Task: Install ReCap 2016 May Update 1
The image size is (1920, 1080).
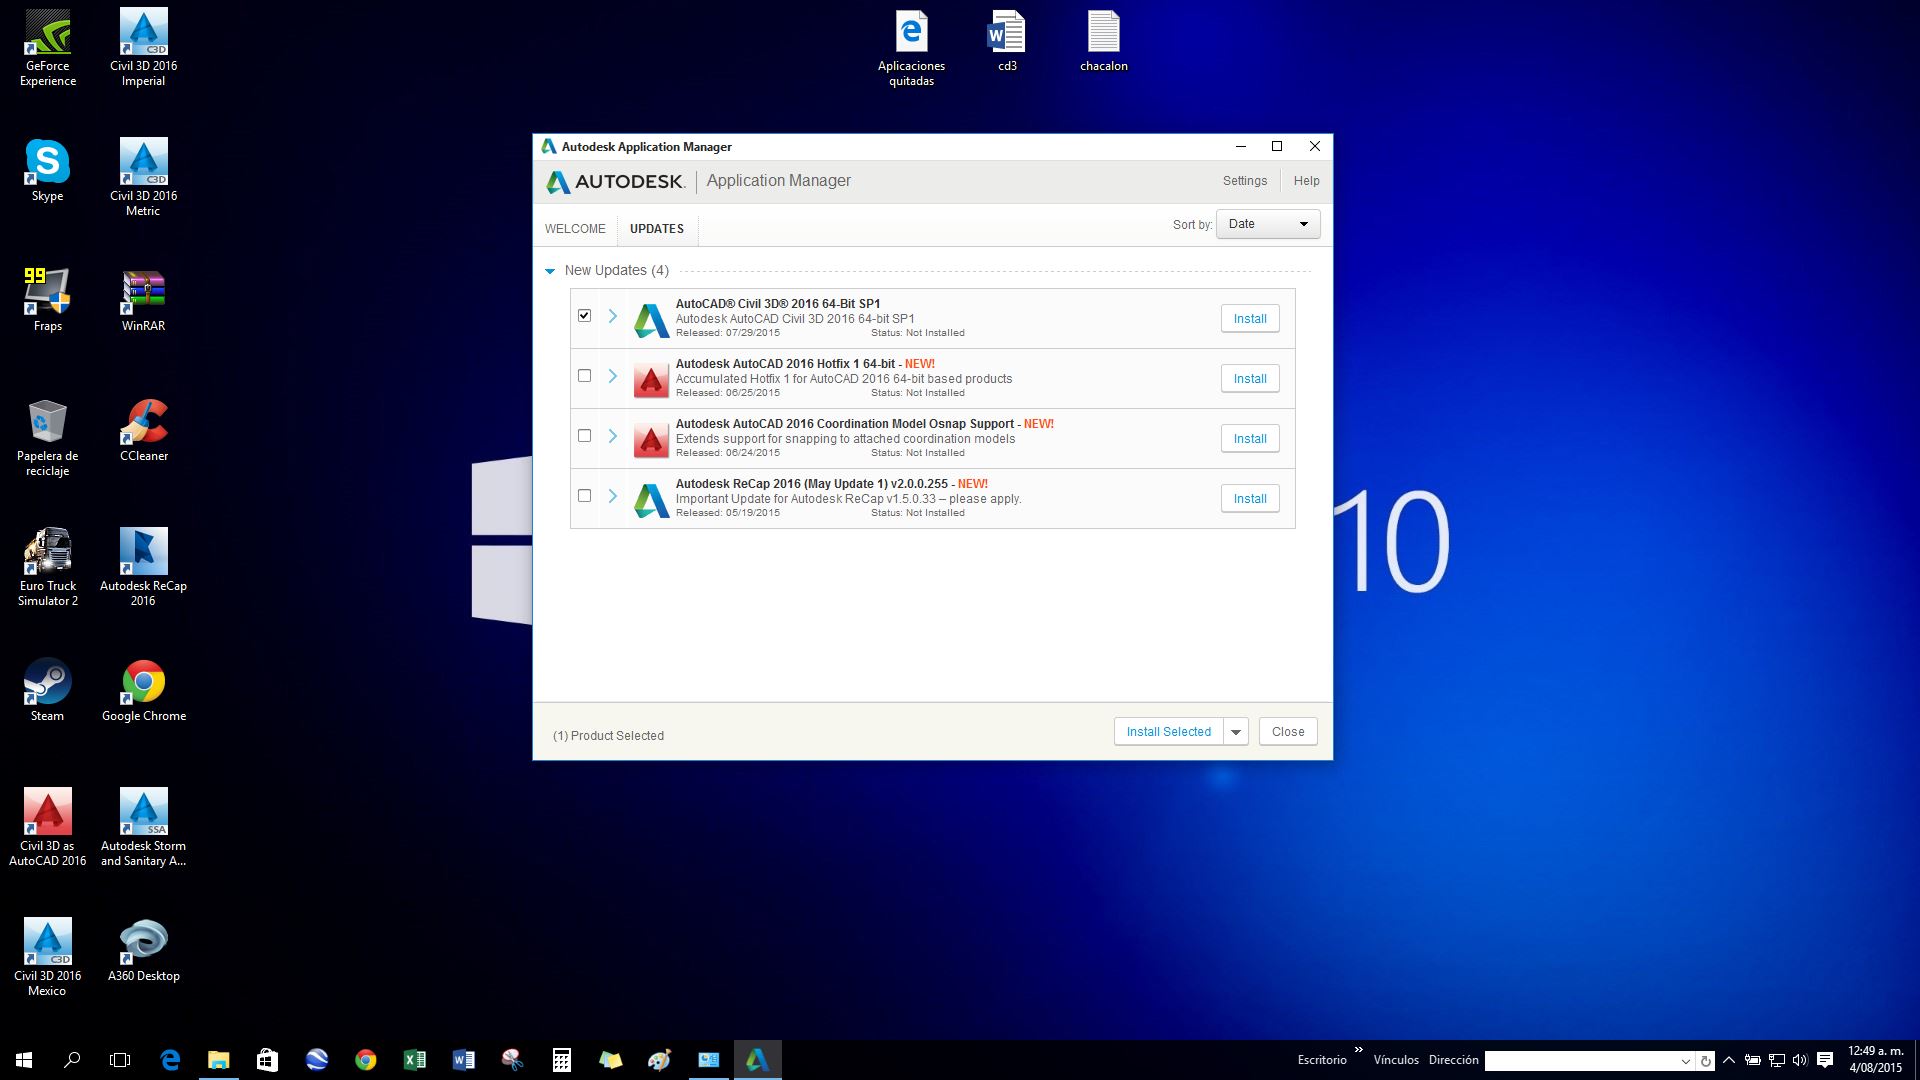Action: (x=1250, y=499)
